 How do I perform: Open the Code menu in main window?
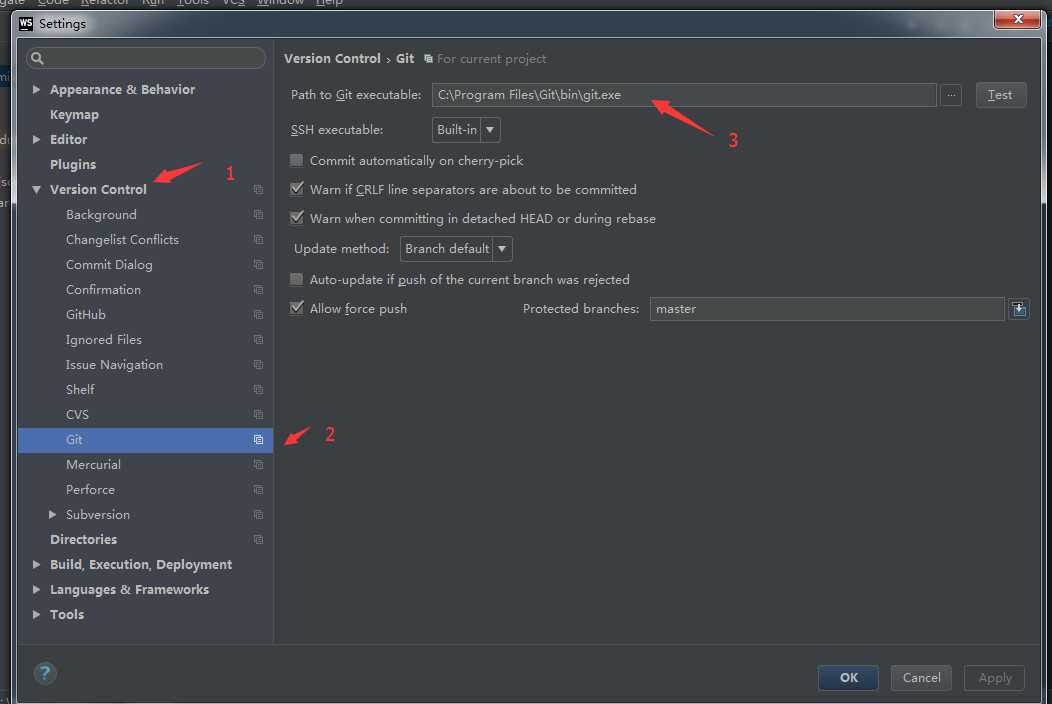point(52,3)
